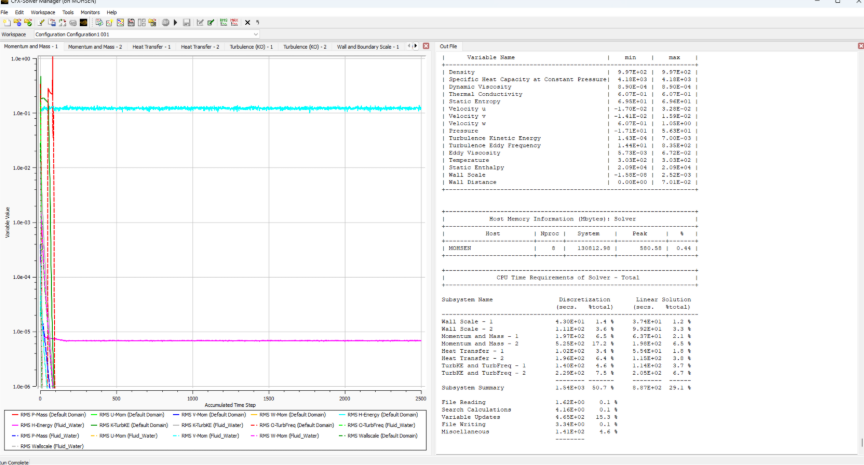Switch to the Heat Transfer - 1 tab
Screen dimensions: 864x465
[151, 46]
